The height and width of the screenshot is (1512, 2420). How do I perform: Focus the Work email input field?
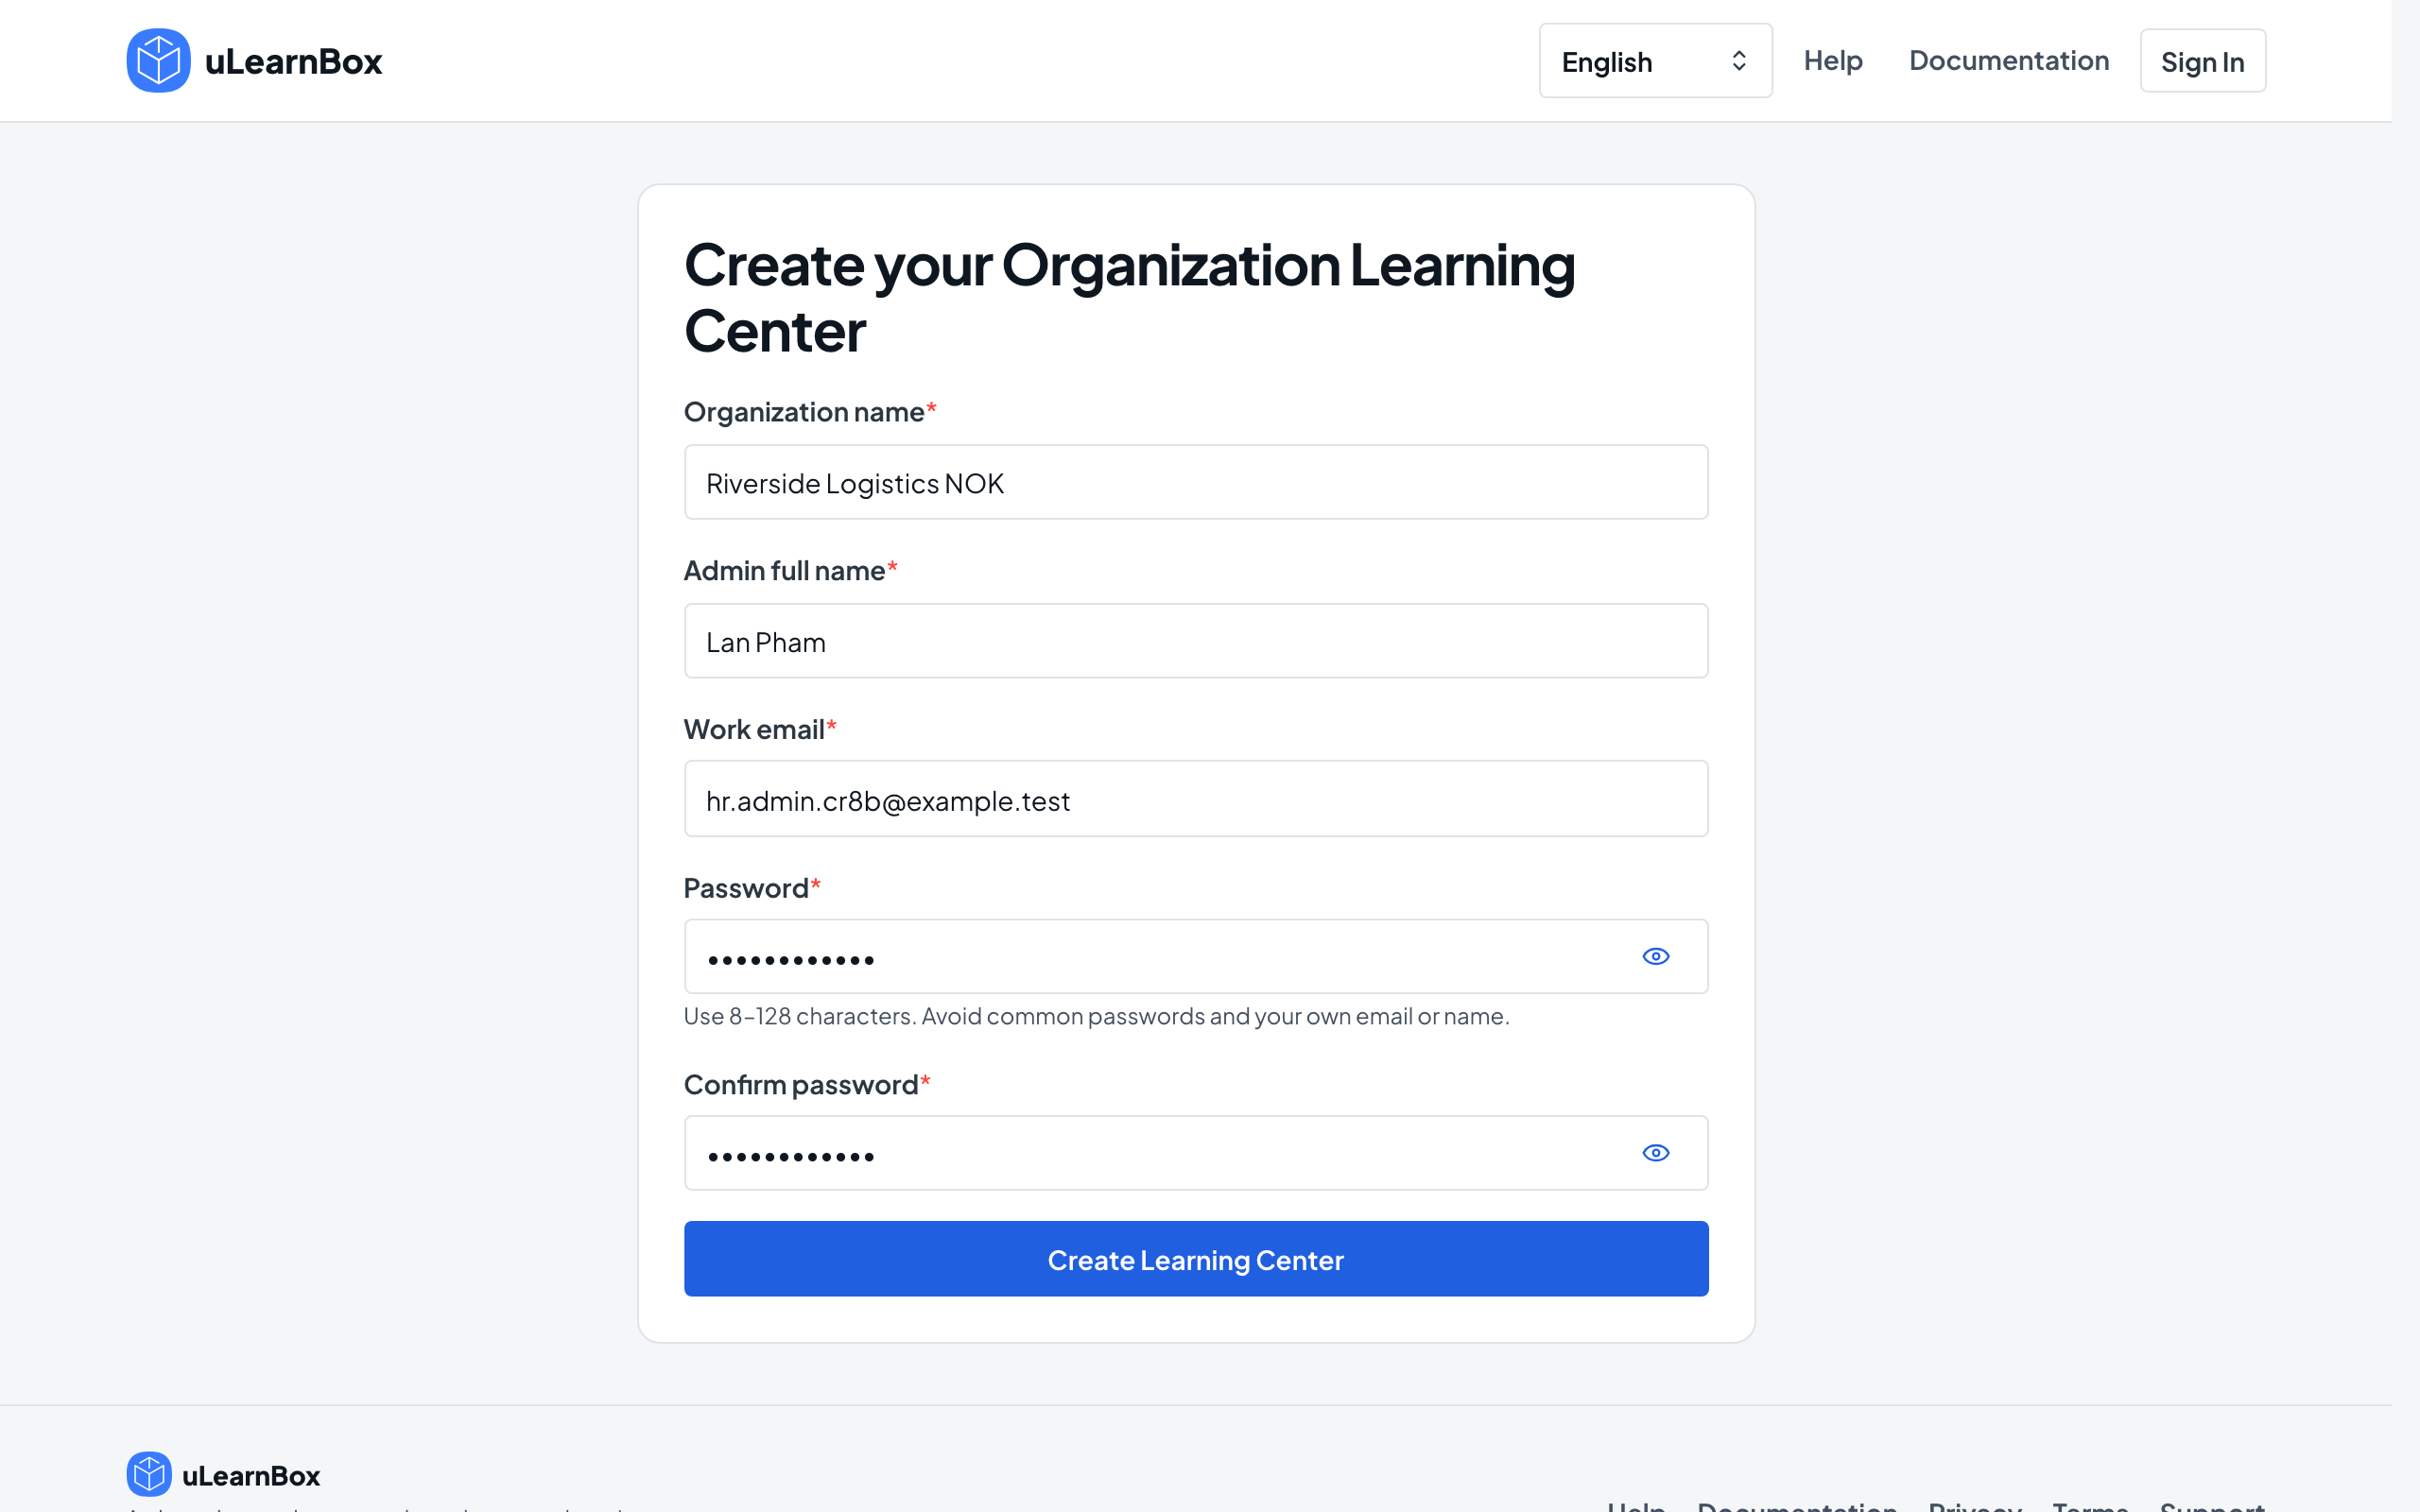[x=1196, y=799]
